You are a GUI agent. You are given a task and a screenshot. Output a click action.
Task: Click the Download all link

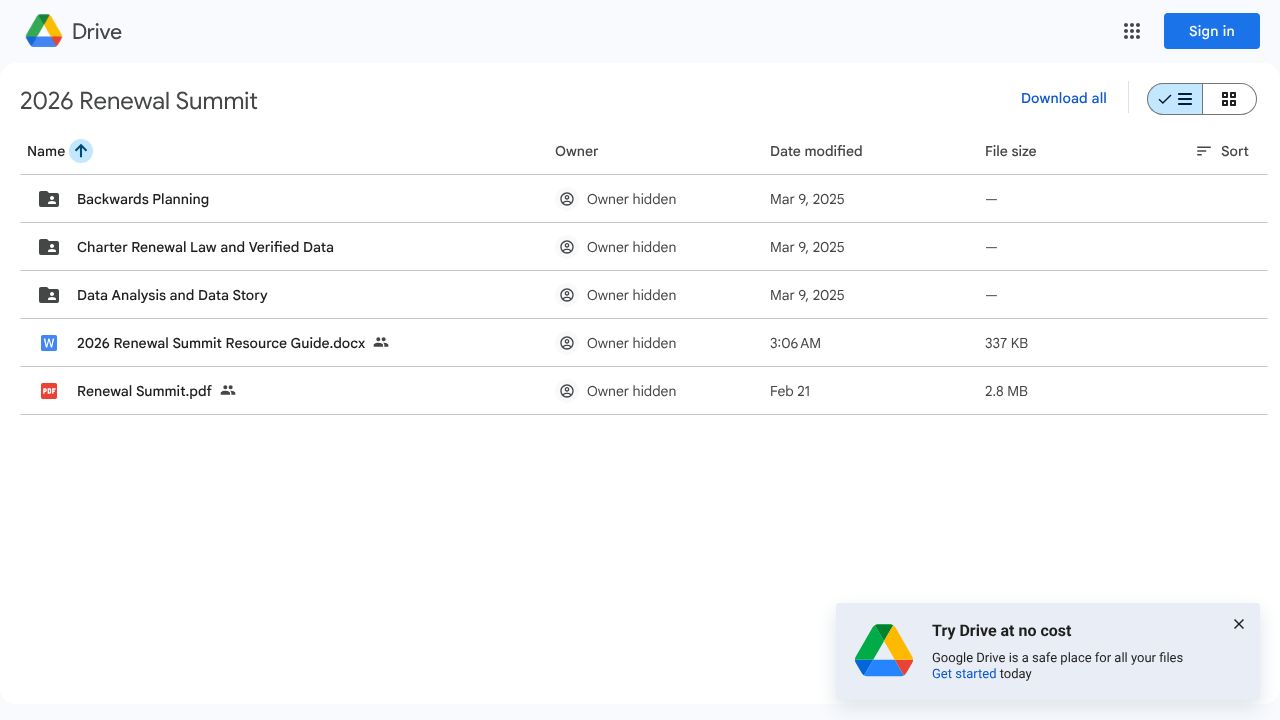click(x=1063, y=98)
